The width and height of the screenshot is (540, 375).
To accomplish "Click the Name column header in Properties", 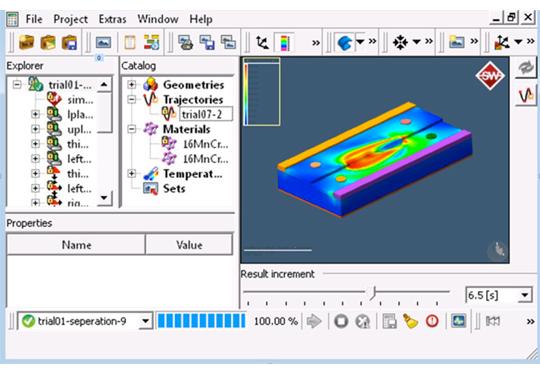I will tap(76, 244).
